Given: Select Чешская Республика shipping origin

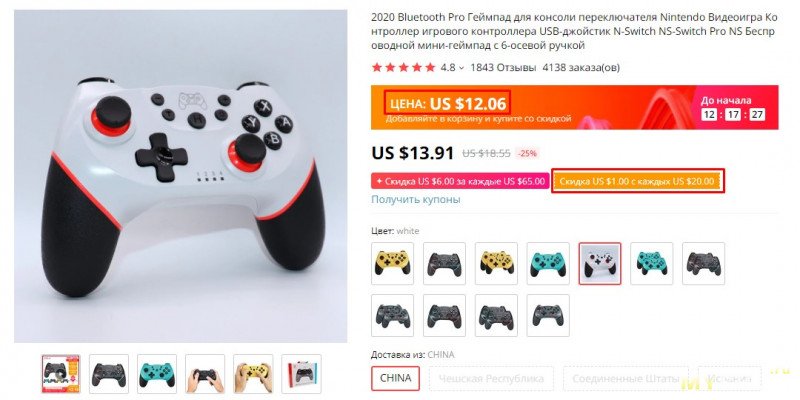Looking at the screenshot, I should click(x=491, y=379).
